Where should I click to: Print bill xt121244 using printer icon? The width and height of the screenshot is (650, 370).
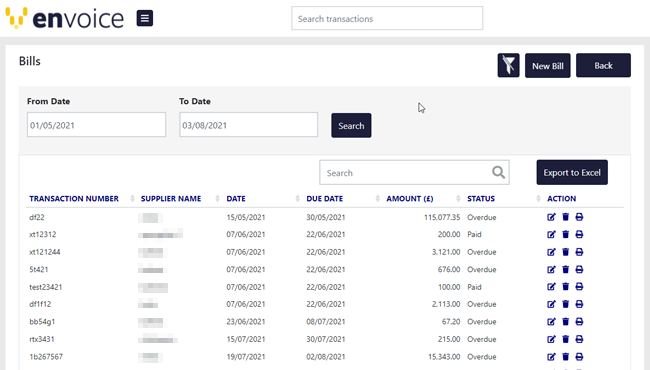(579, 252)
